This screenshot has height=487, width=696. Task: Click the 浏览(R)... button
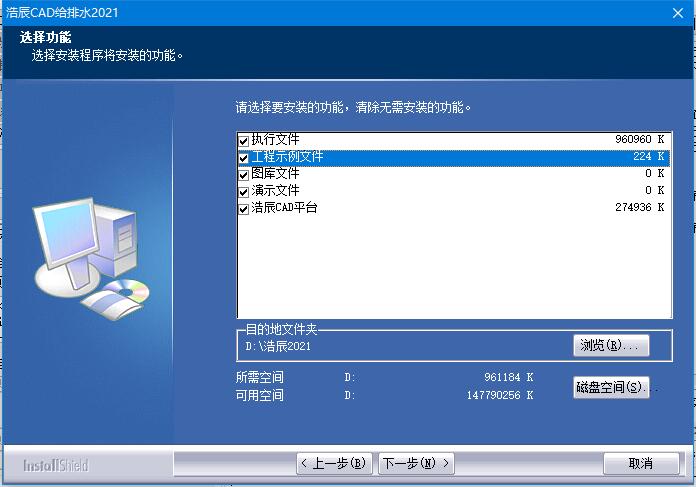[611, 345]
